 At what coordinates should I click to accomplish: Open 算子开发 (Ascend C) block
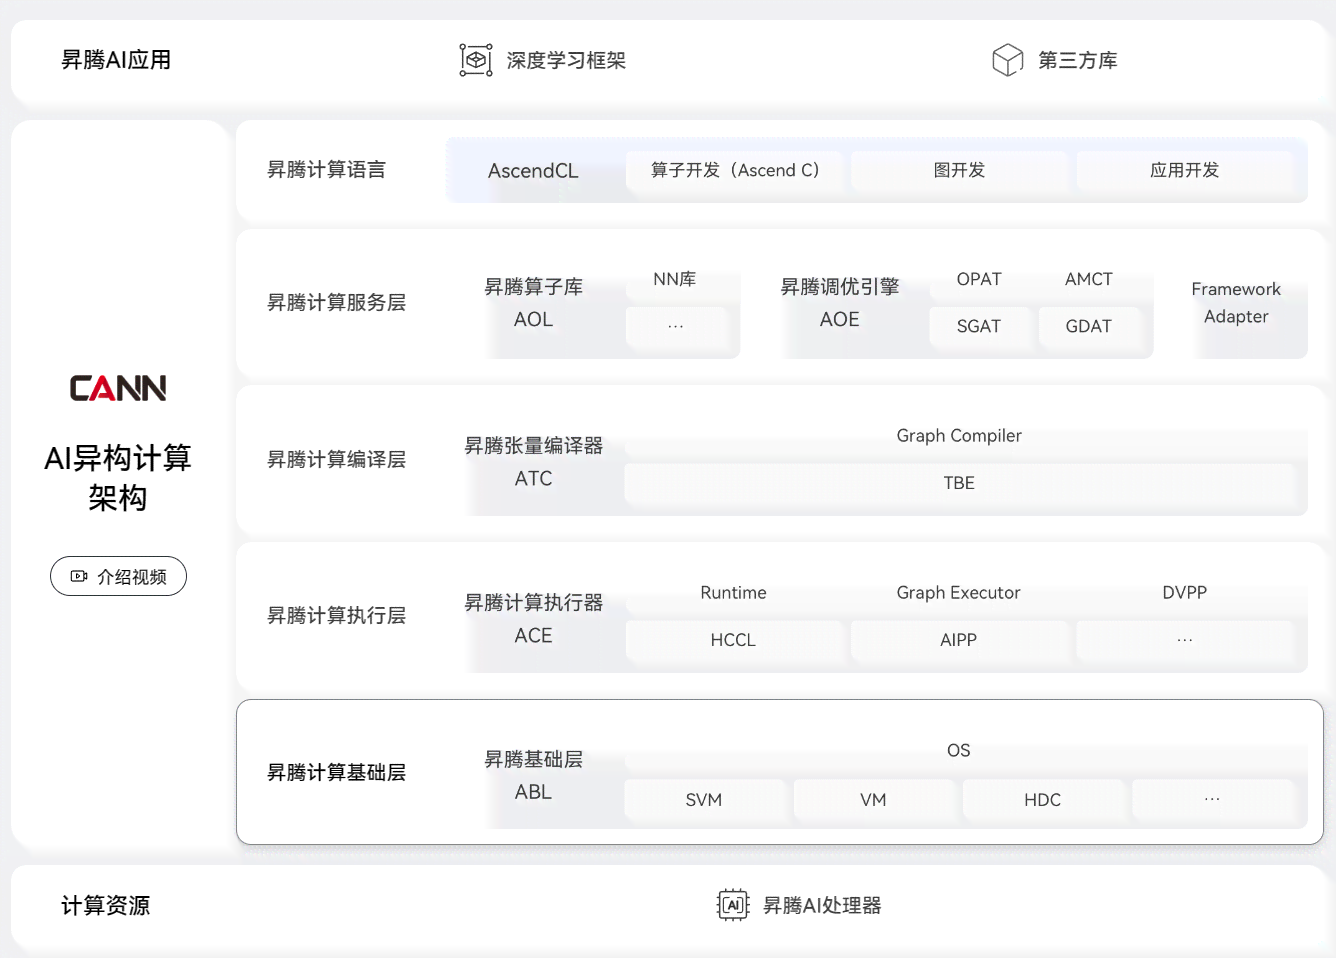tap(735, 171)
